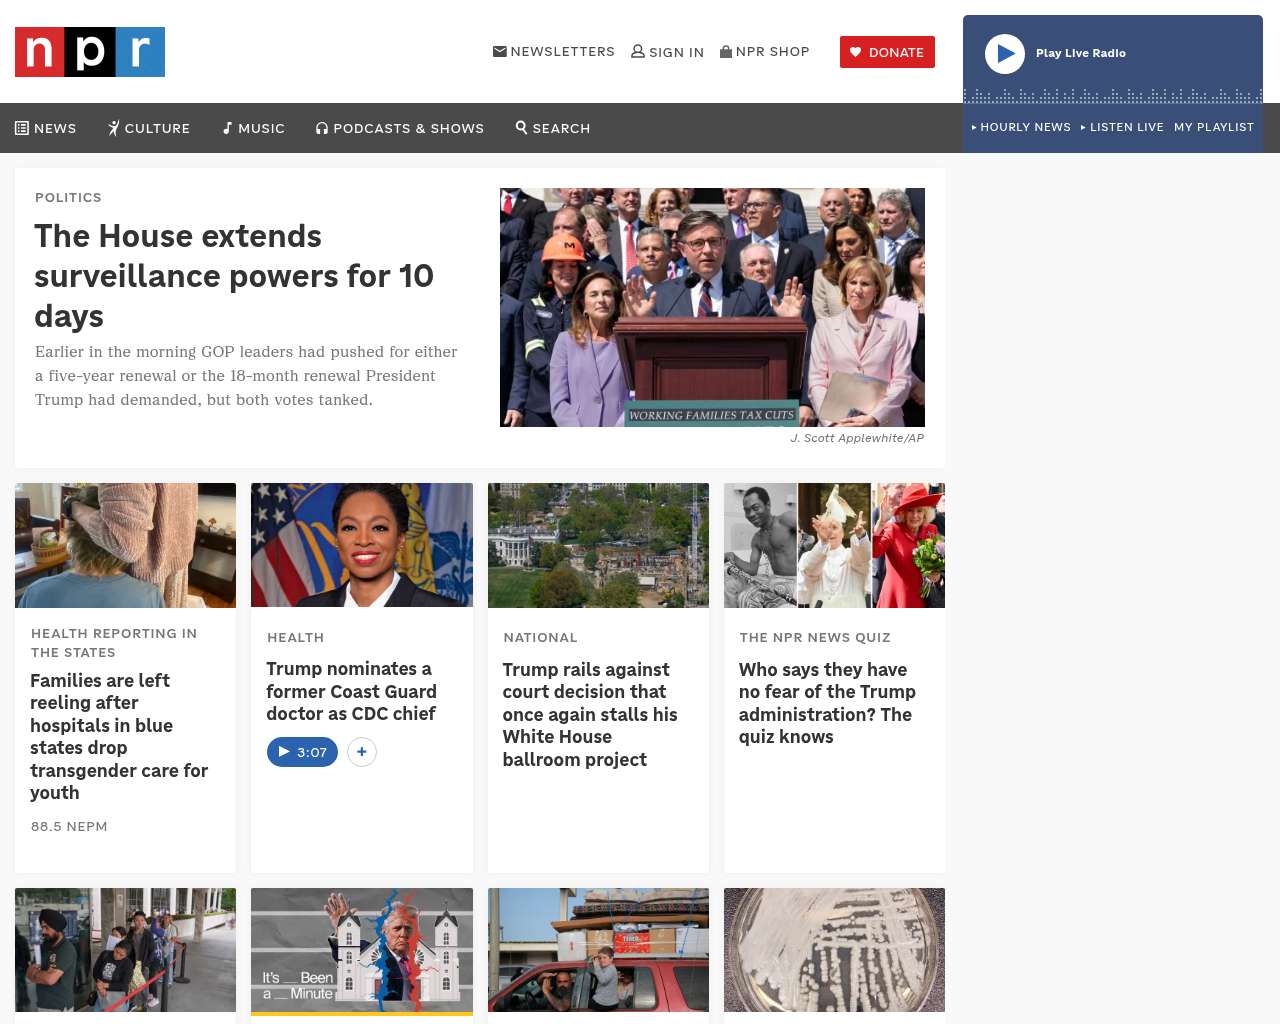Open the petri dish story thumbnail
The image size is (1280, 1024).
(x=834, y=950)
